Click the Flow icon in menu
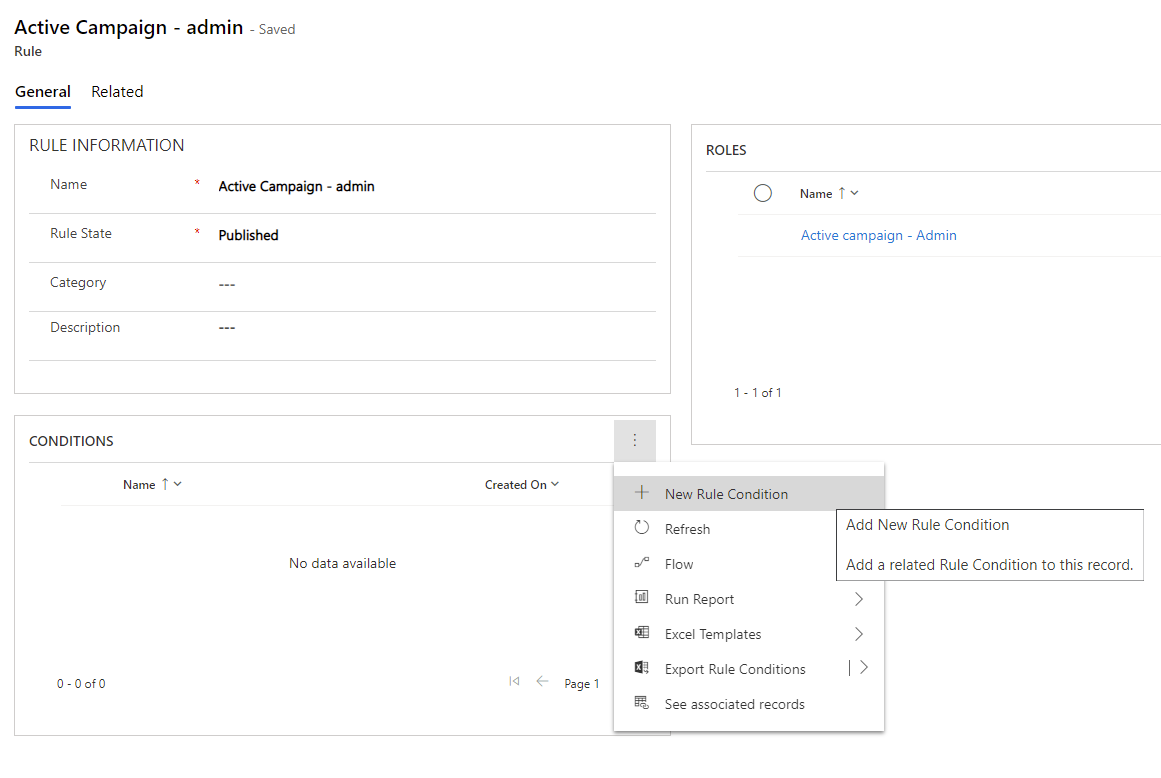This screenshot has width=1161, height=778. pos(642,563)
